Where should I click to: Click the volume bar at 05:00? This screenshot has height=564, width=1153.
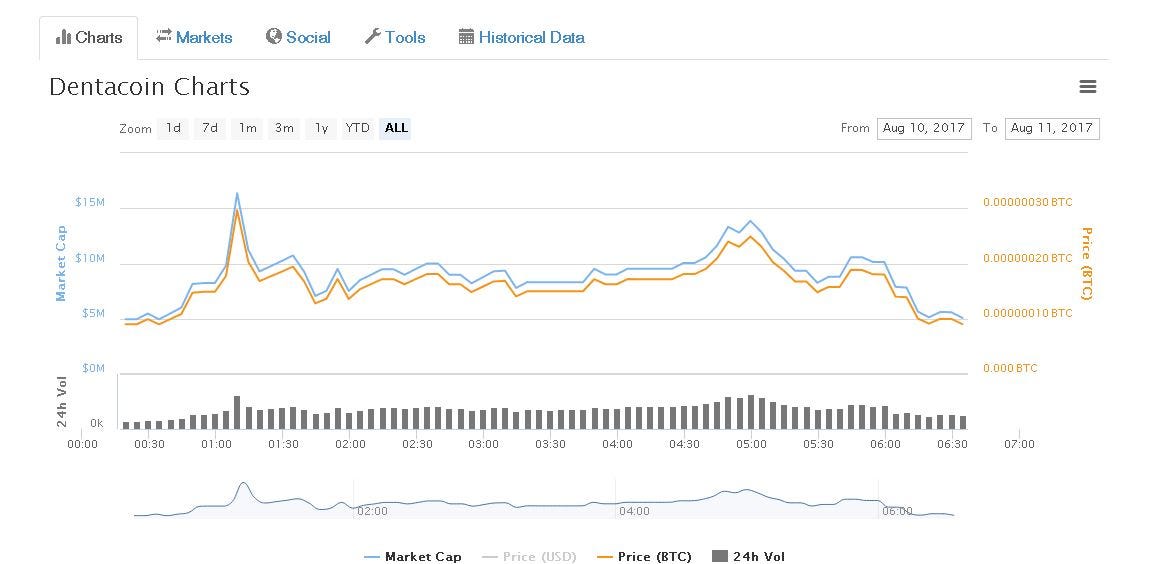coord(751,412)
